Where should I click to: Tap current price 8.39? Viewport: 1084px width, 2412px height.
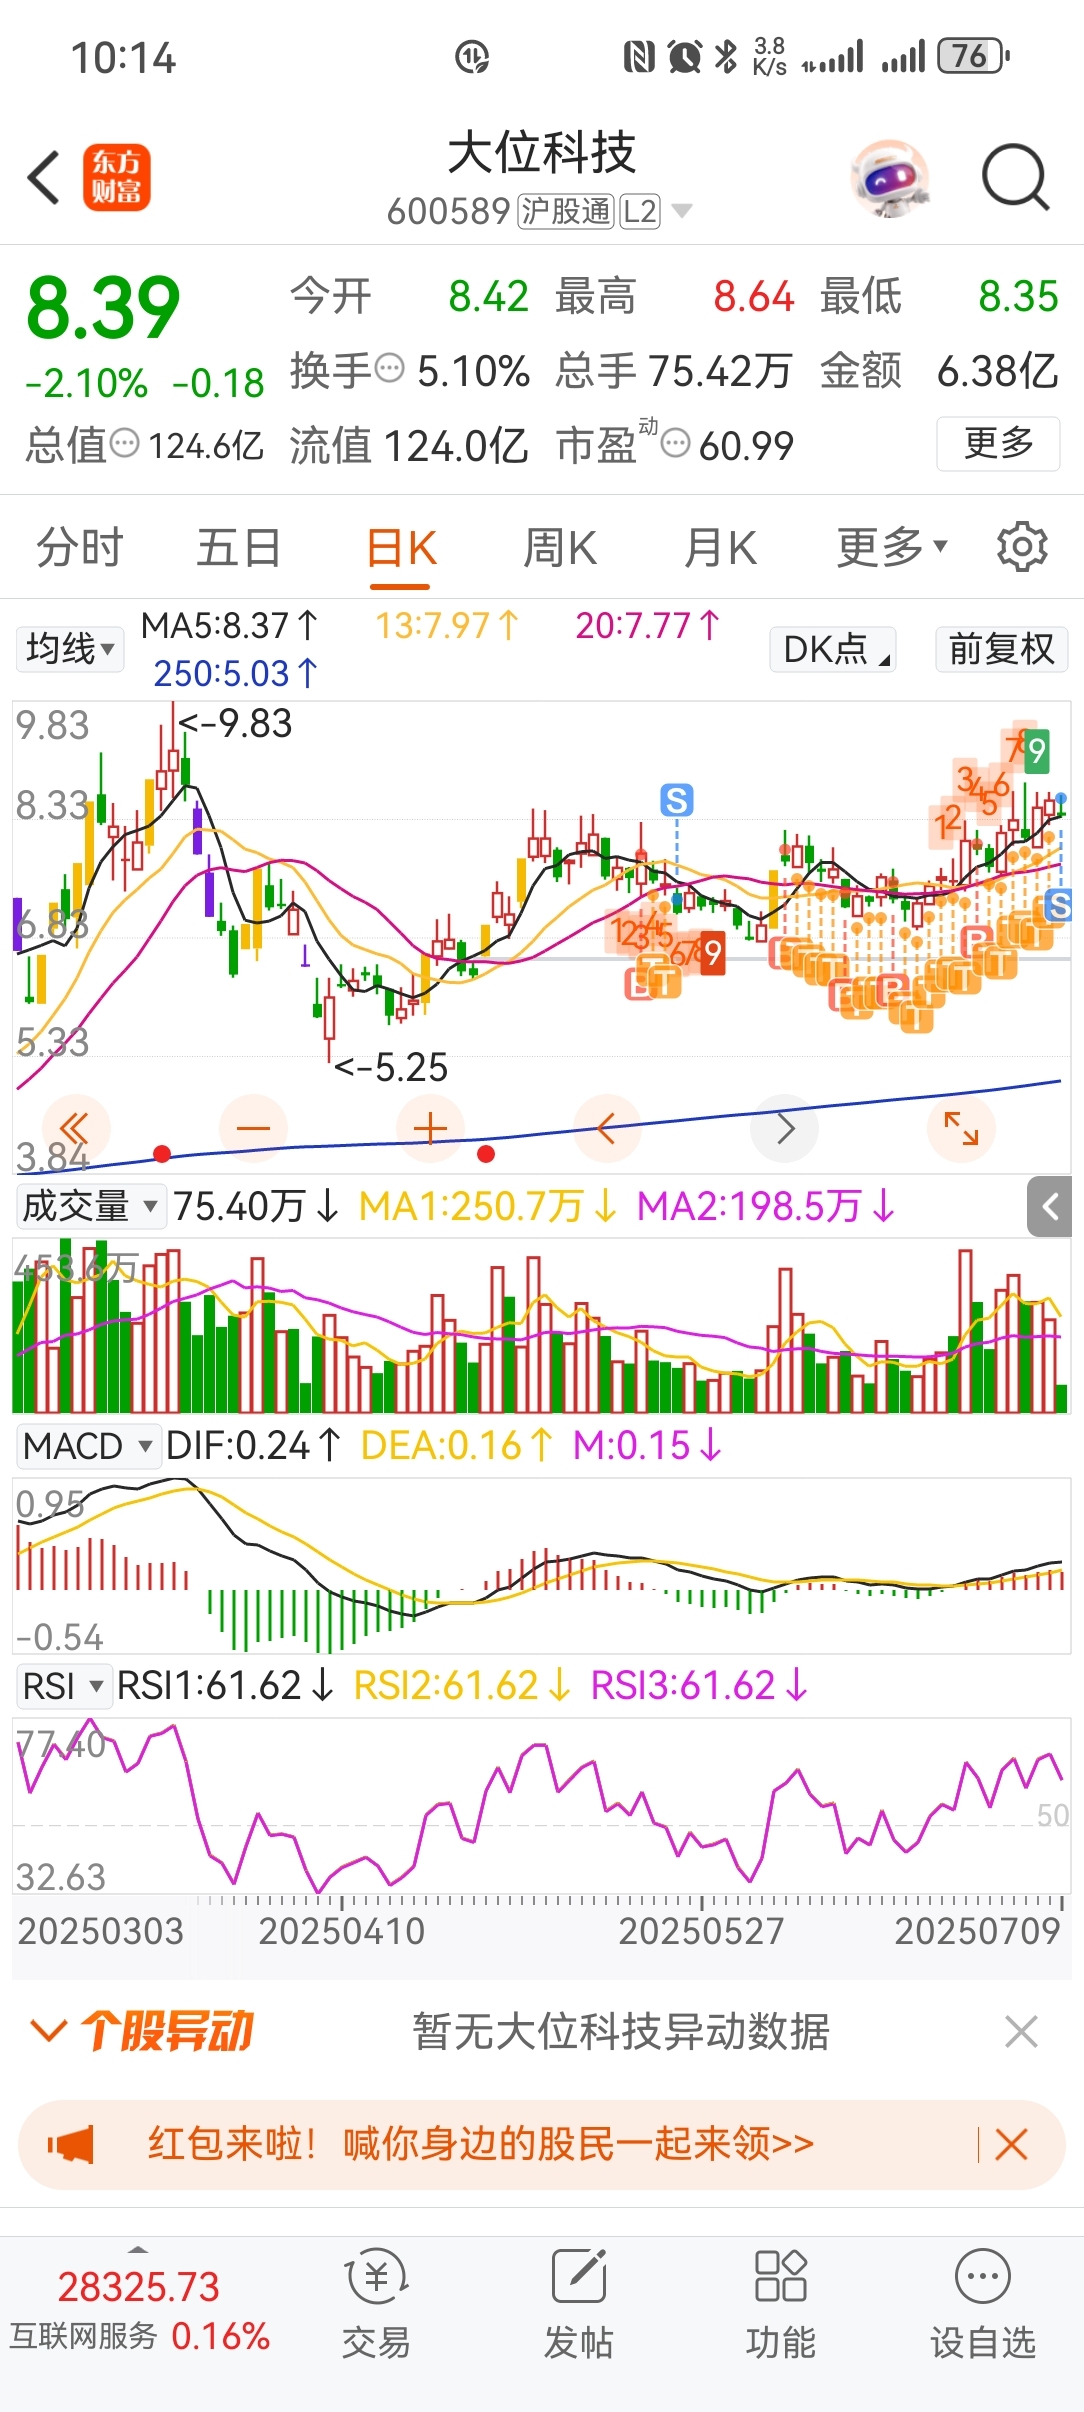point(103,307)
